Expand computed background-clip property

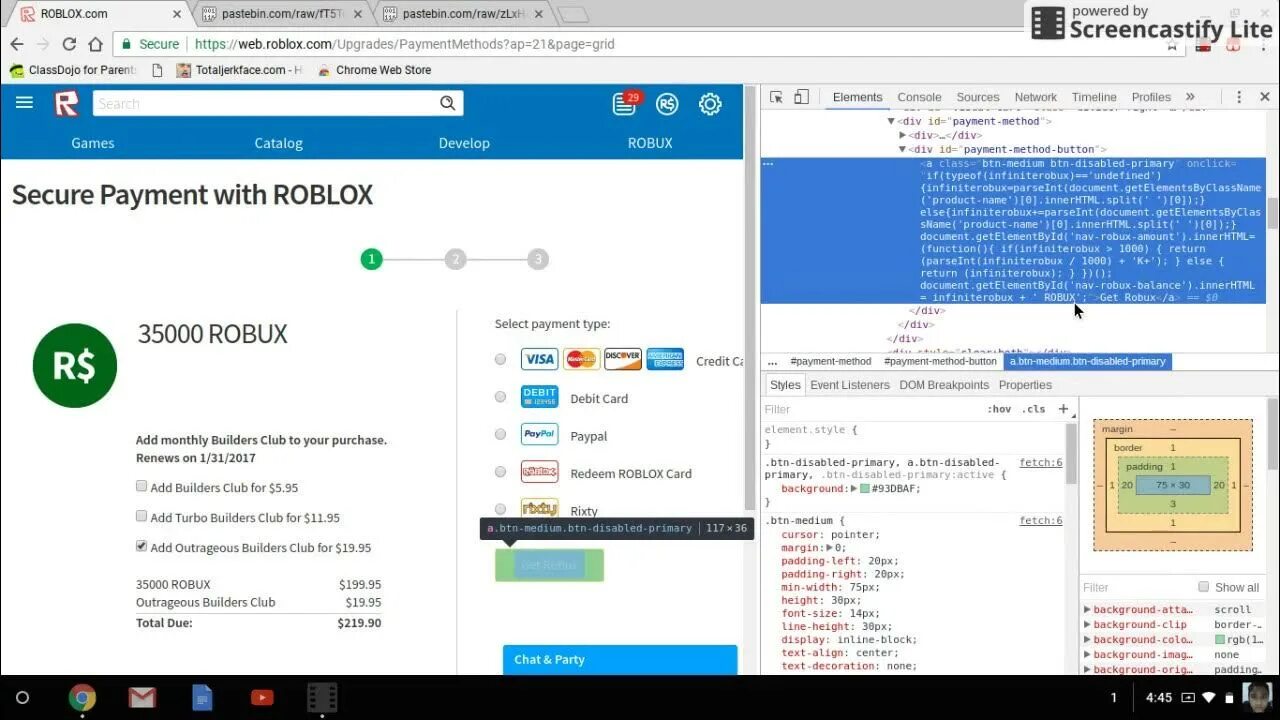1087,625
